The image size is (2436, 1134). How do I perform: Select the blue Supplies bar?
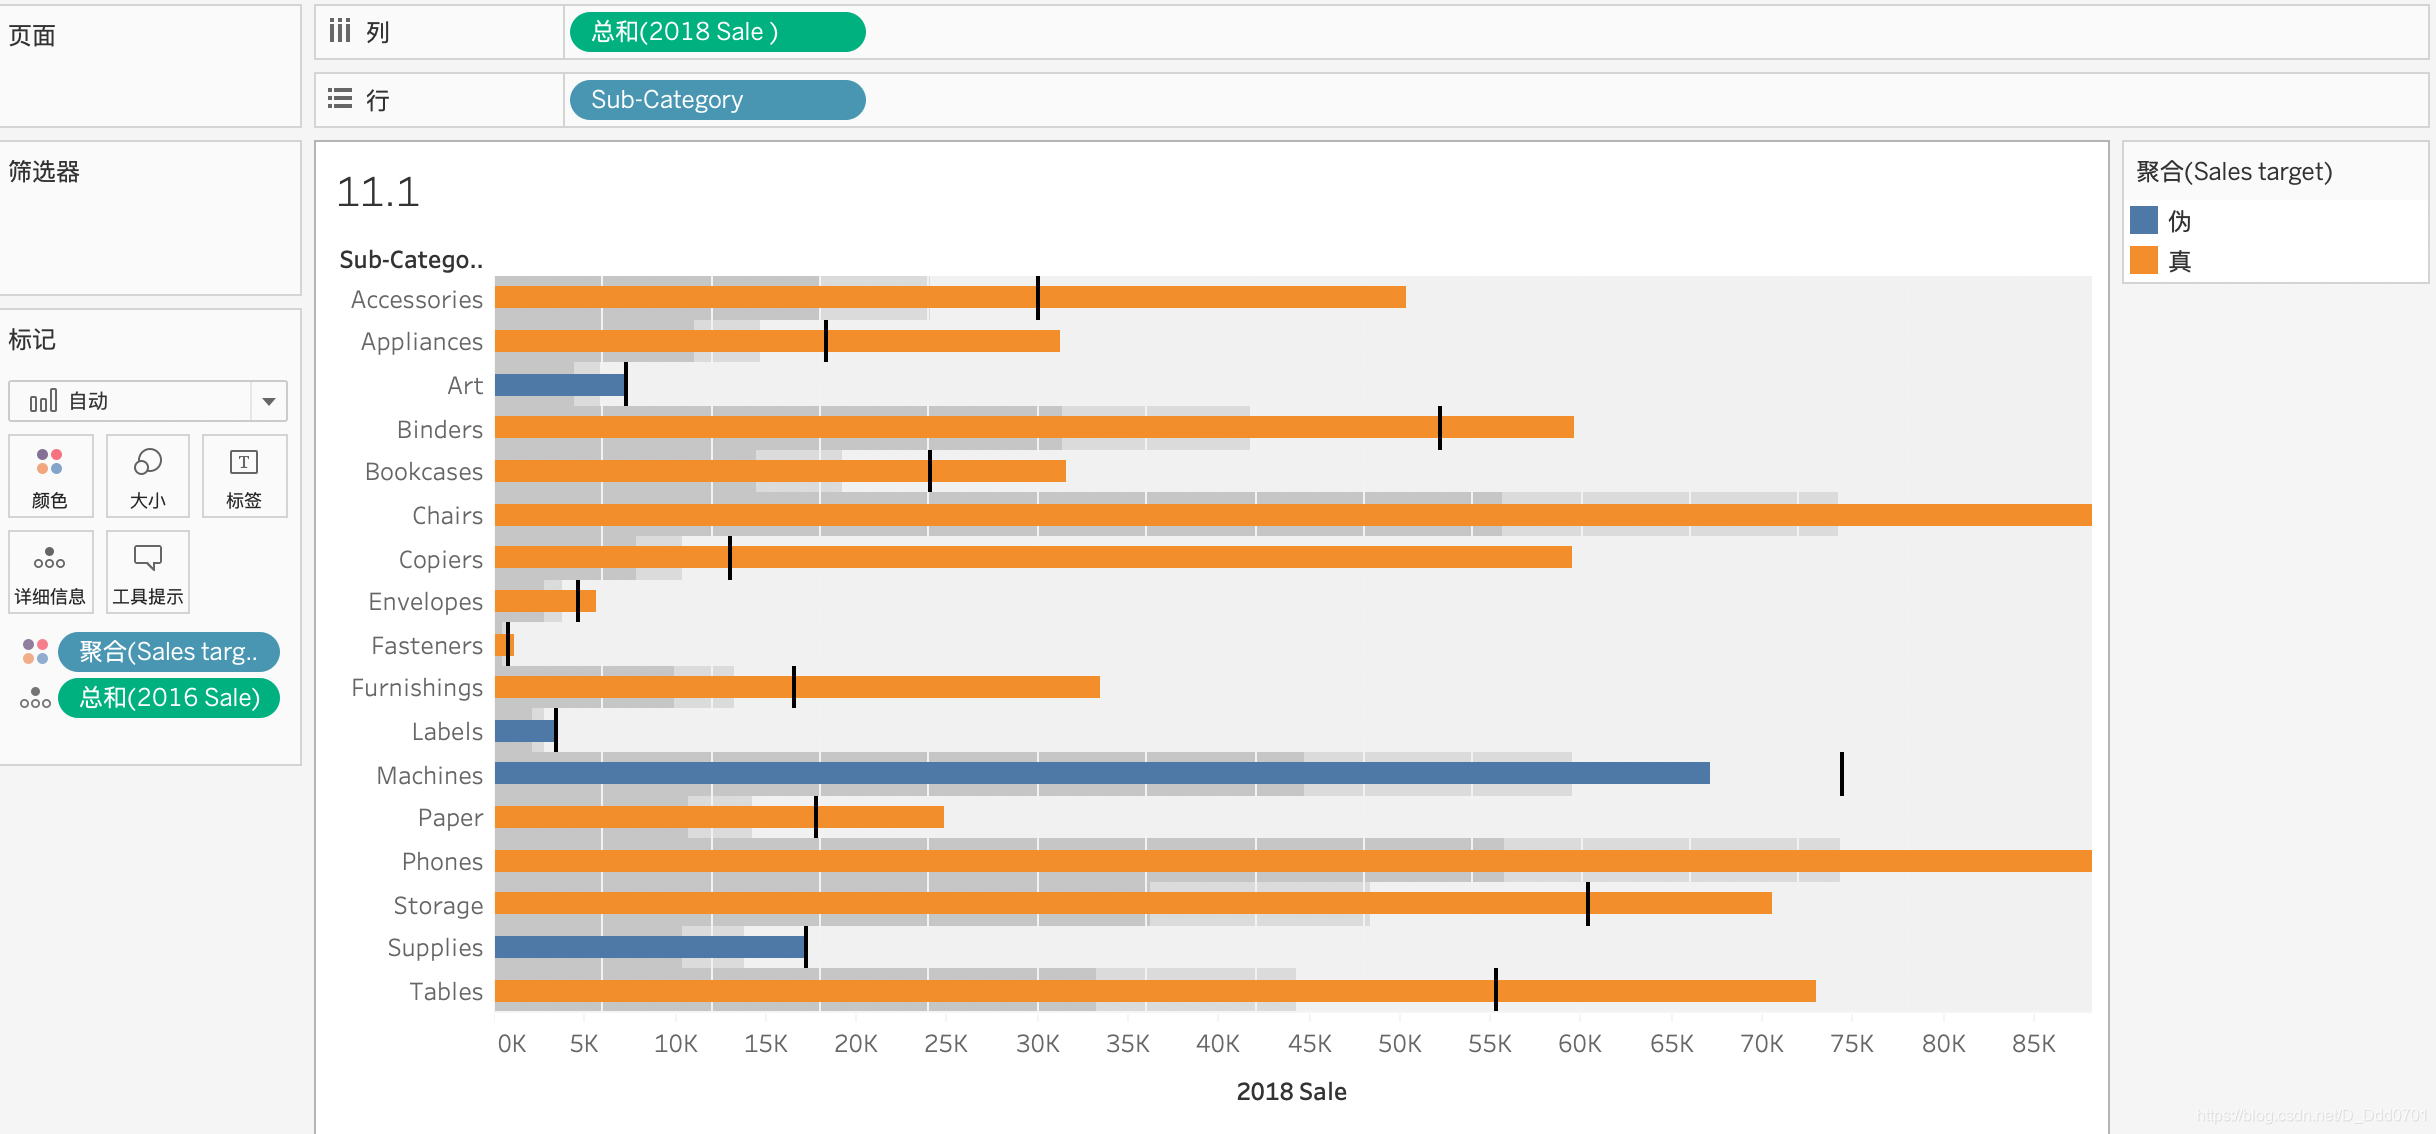[x=650, y=947]
